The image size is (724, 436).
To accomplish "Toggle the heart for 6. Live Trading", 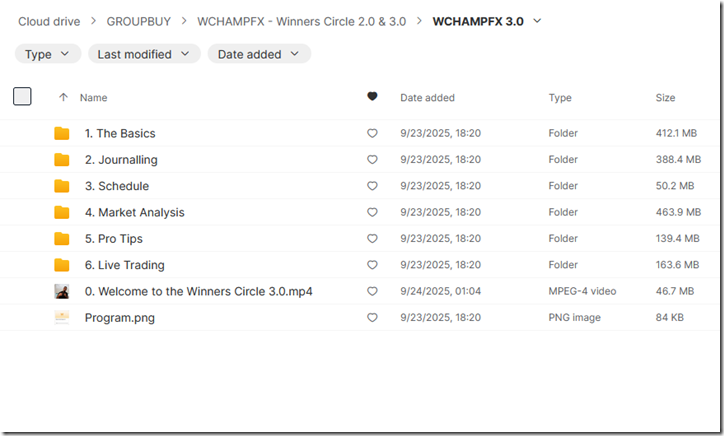I will click(x=372, y=265).
